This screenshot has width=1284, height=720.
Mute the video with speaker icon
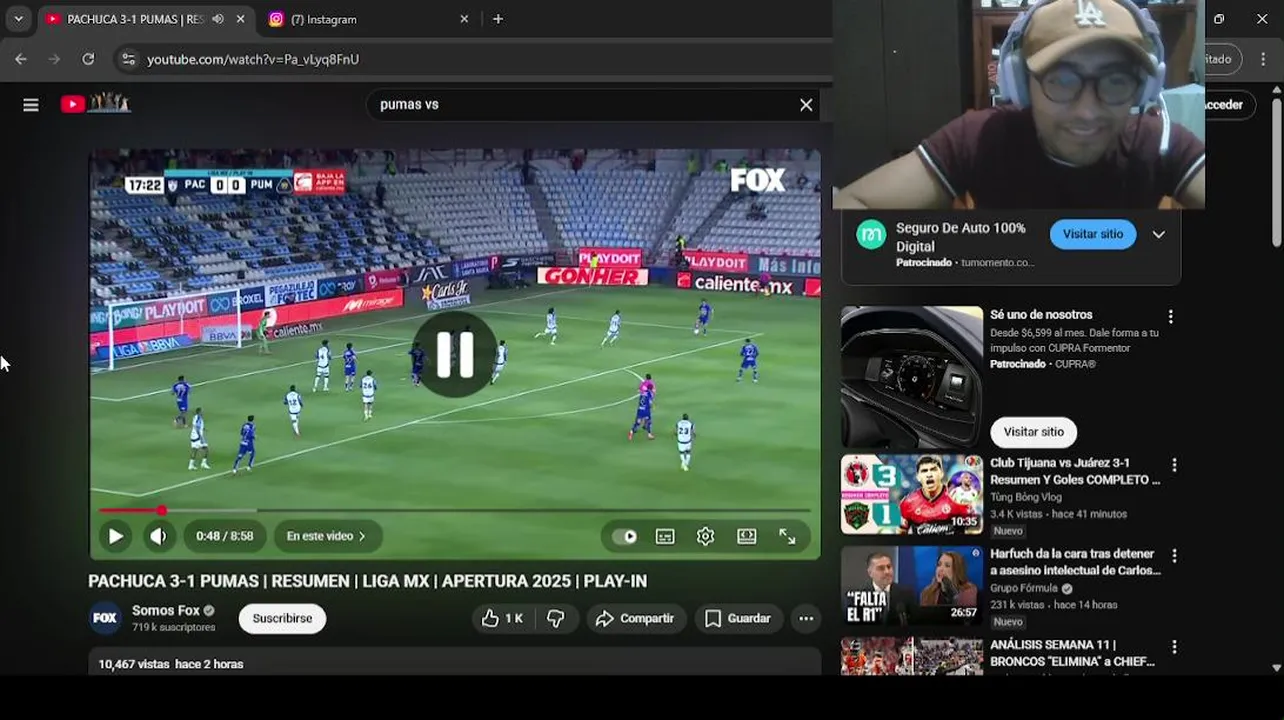(158, 536)
